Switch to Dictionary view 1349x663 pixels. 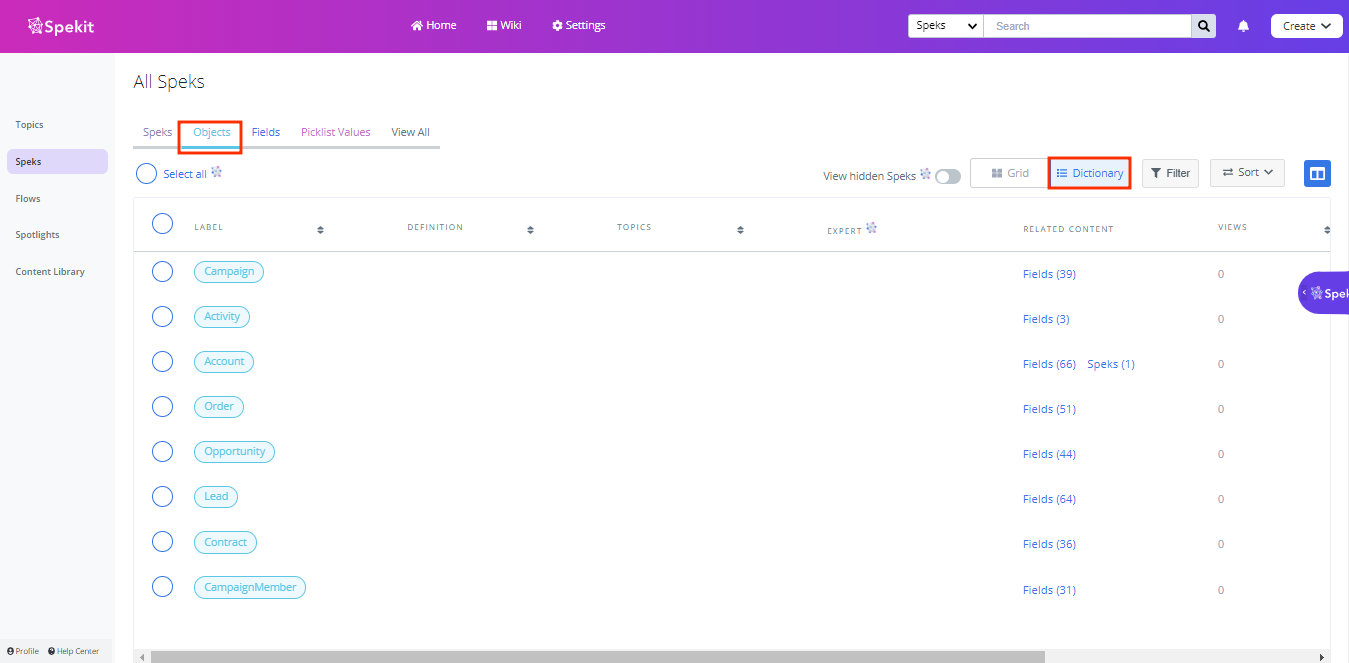[1090, 173]
